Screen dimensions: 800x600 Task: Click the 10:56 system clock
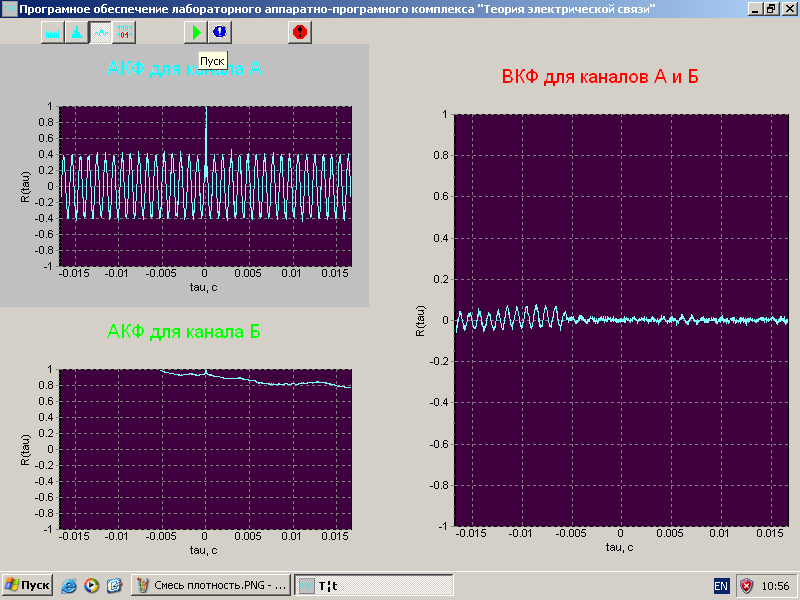coord(775,586)
